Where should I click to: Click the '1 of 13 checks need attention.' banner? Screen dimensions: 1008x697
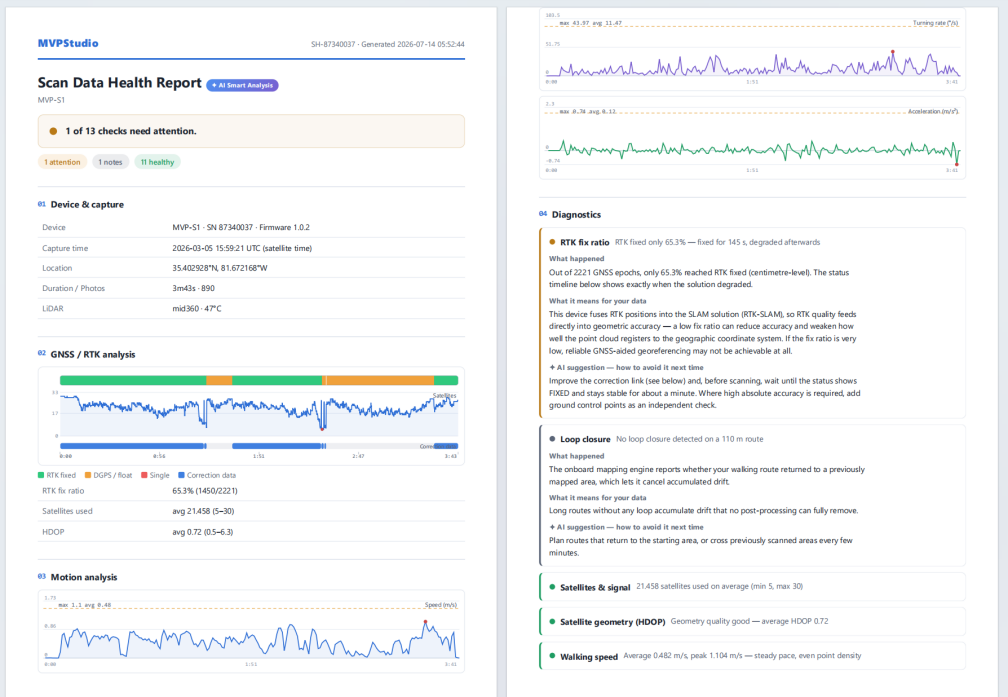251,131
